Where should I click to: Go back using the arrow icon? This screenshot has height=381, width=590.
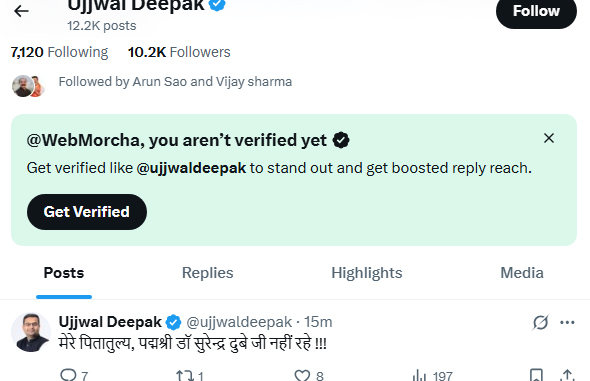21,11
